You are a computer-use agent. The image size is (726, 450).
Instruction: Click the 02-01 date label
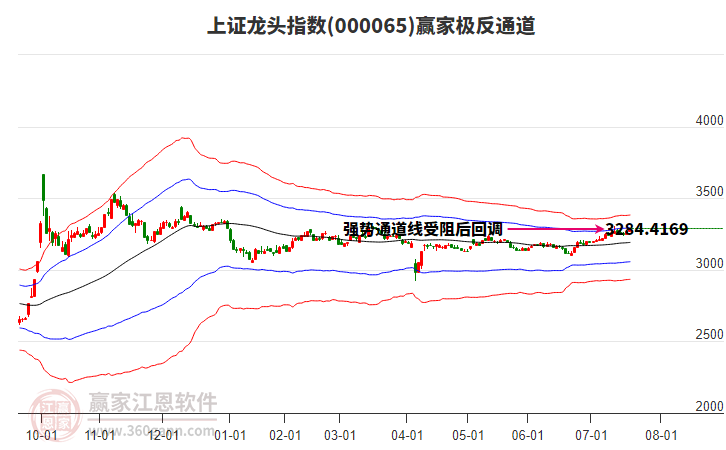pos(285,436)
